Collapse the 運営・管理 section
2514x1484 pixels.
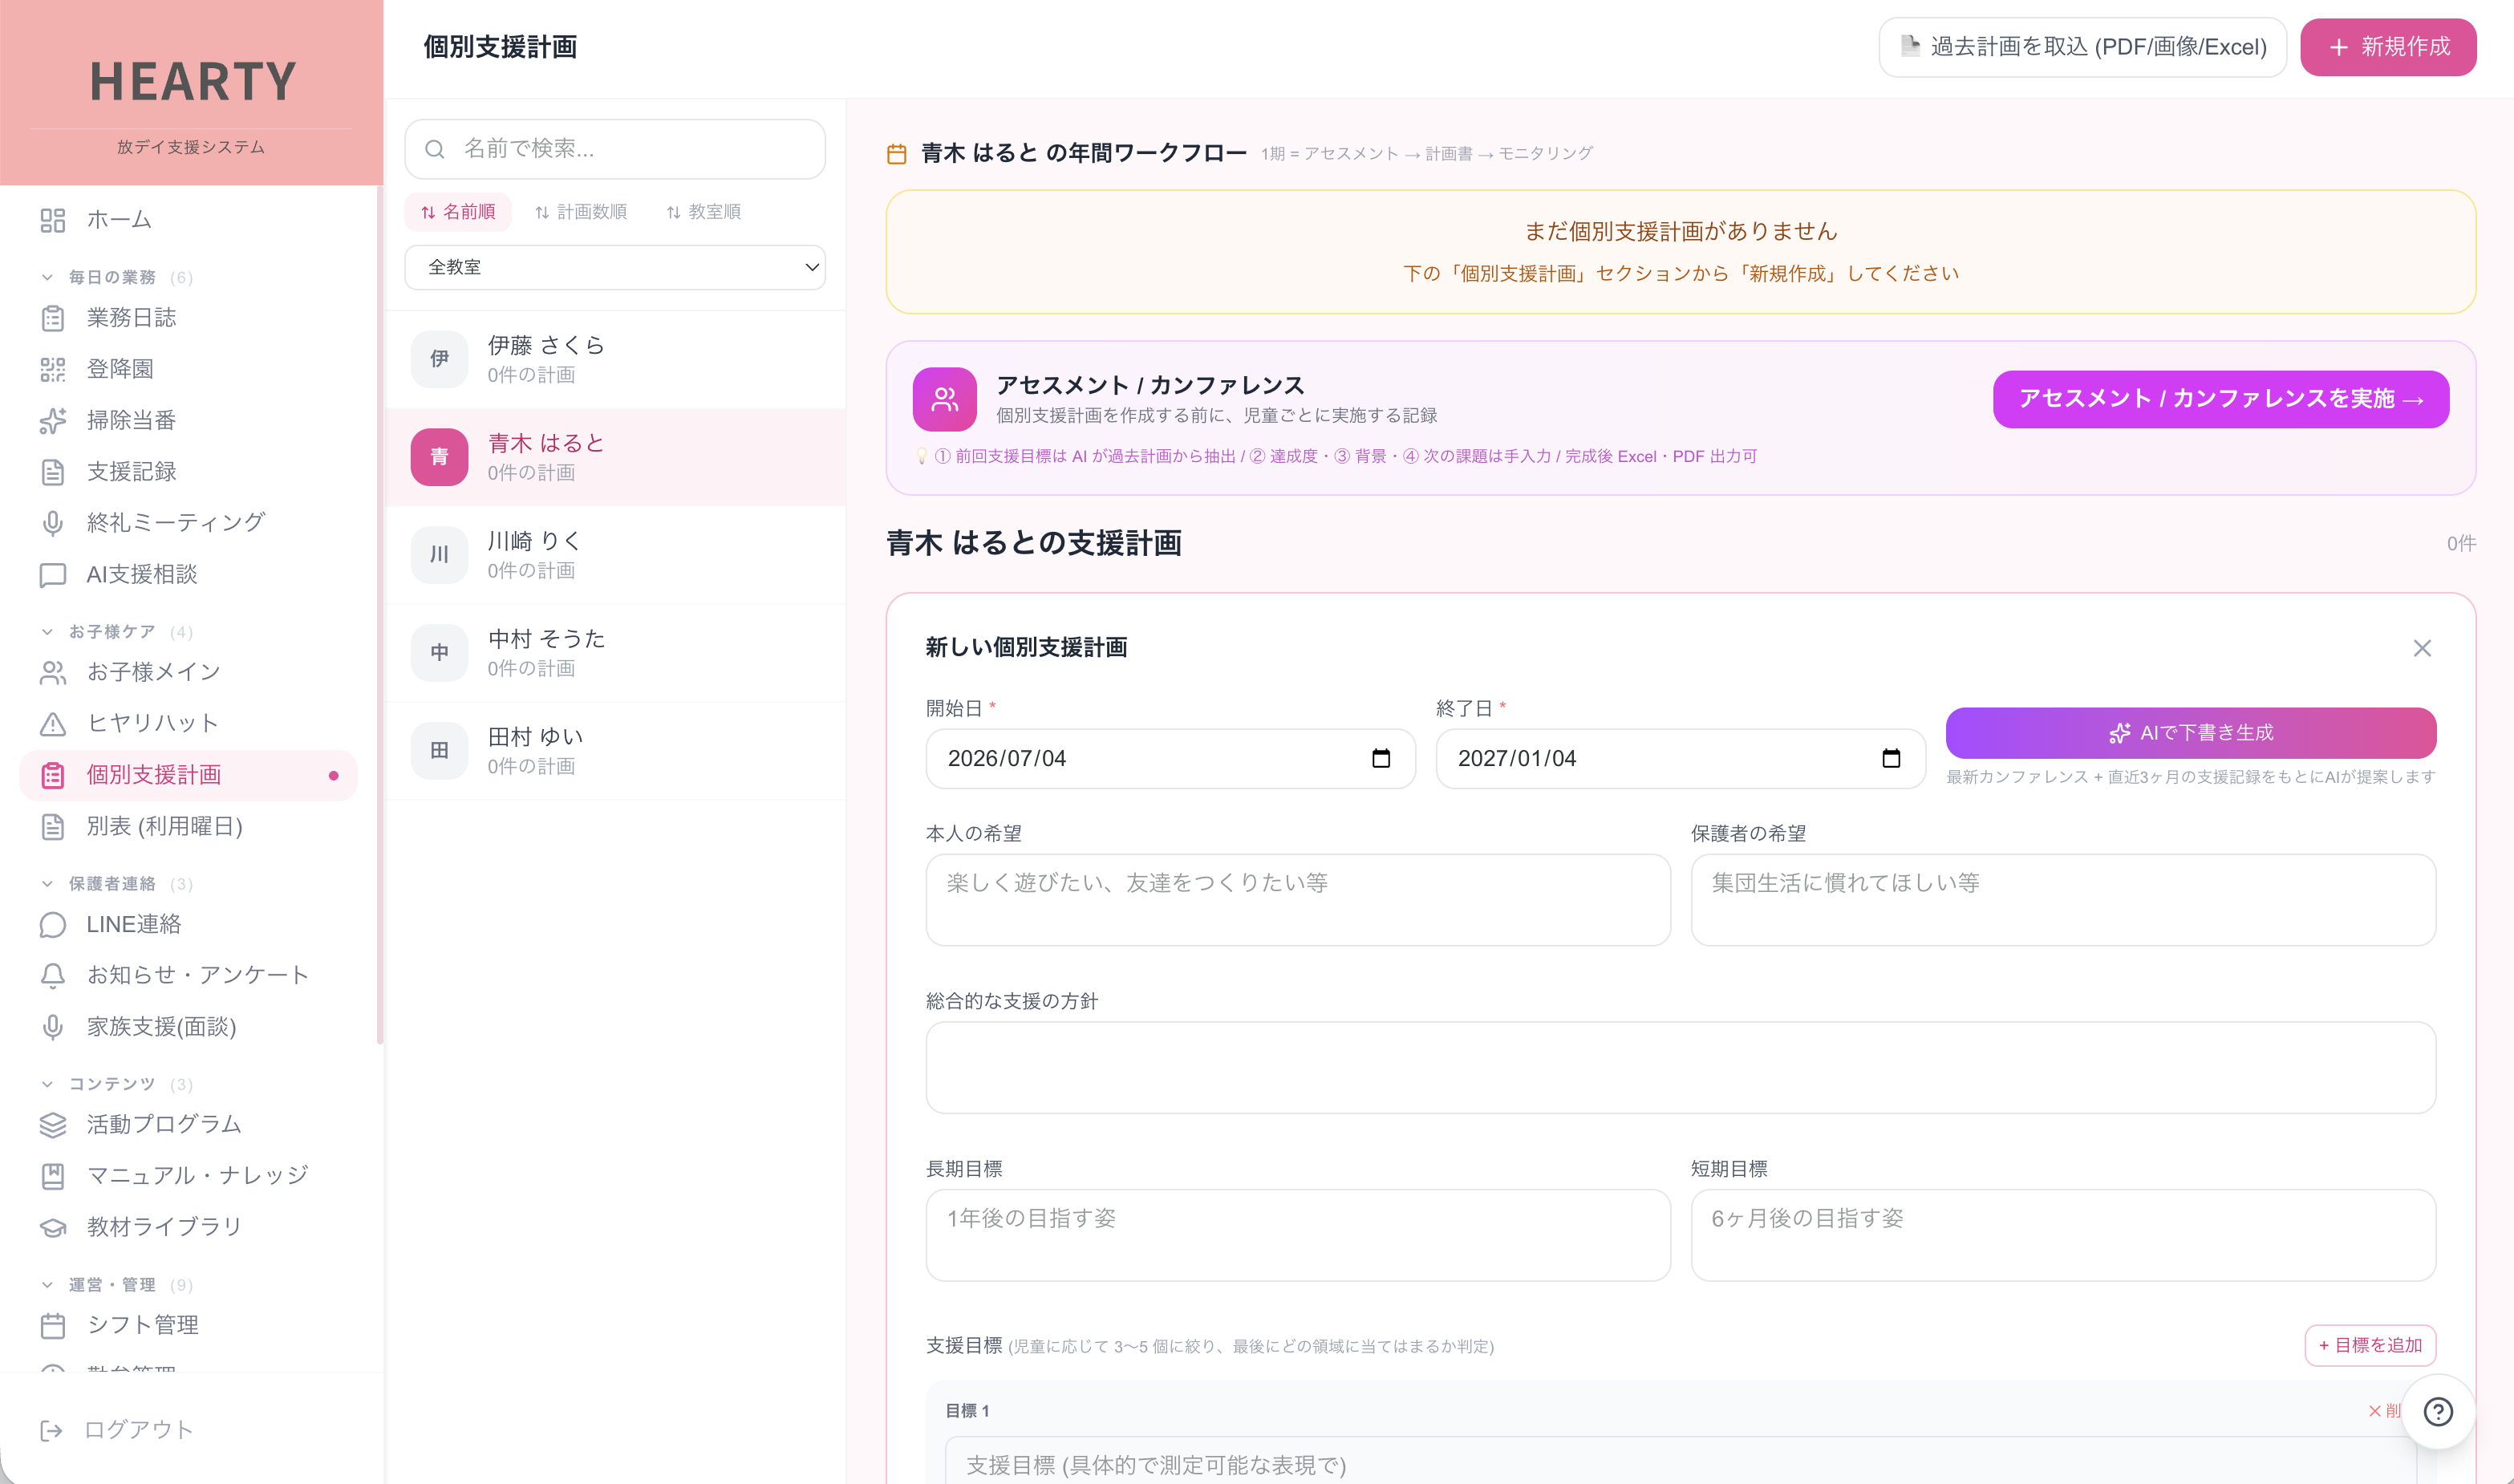pyautogui.click(x=116, y=1285)
